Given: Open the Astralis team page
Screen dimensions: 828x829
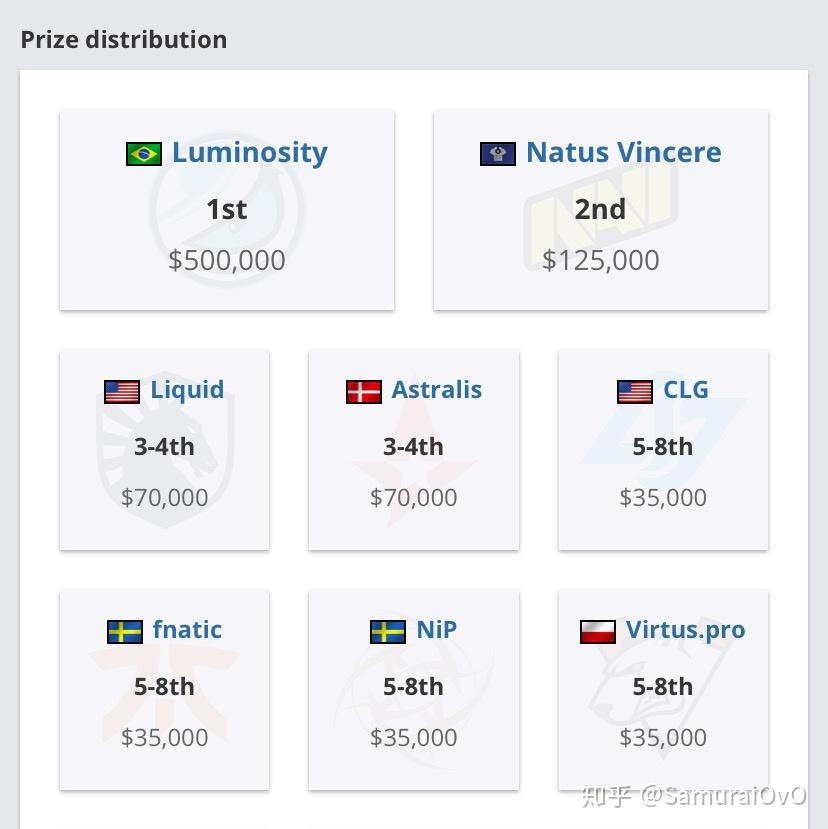Looking at the screenshot, I should click(436, 389).
